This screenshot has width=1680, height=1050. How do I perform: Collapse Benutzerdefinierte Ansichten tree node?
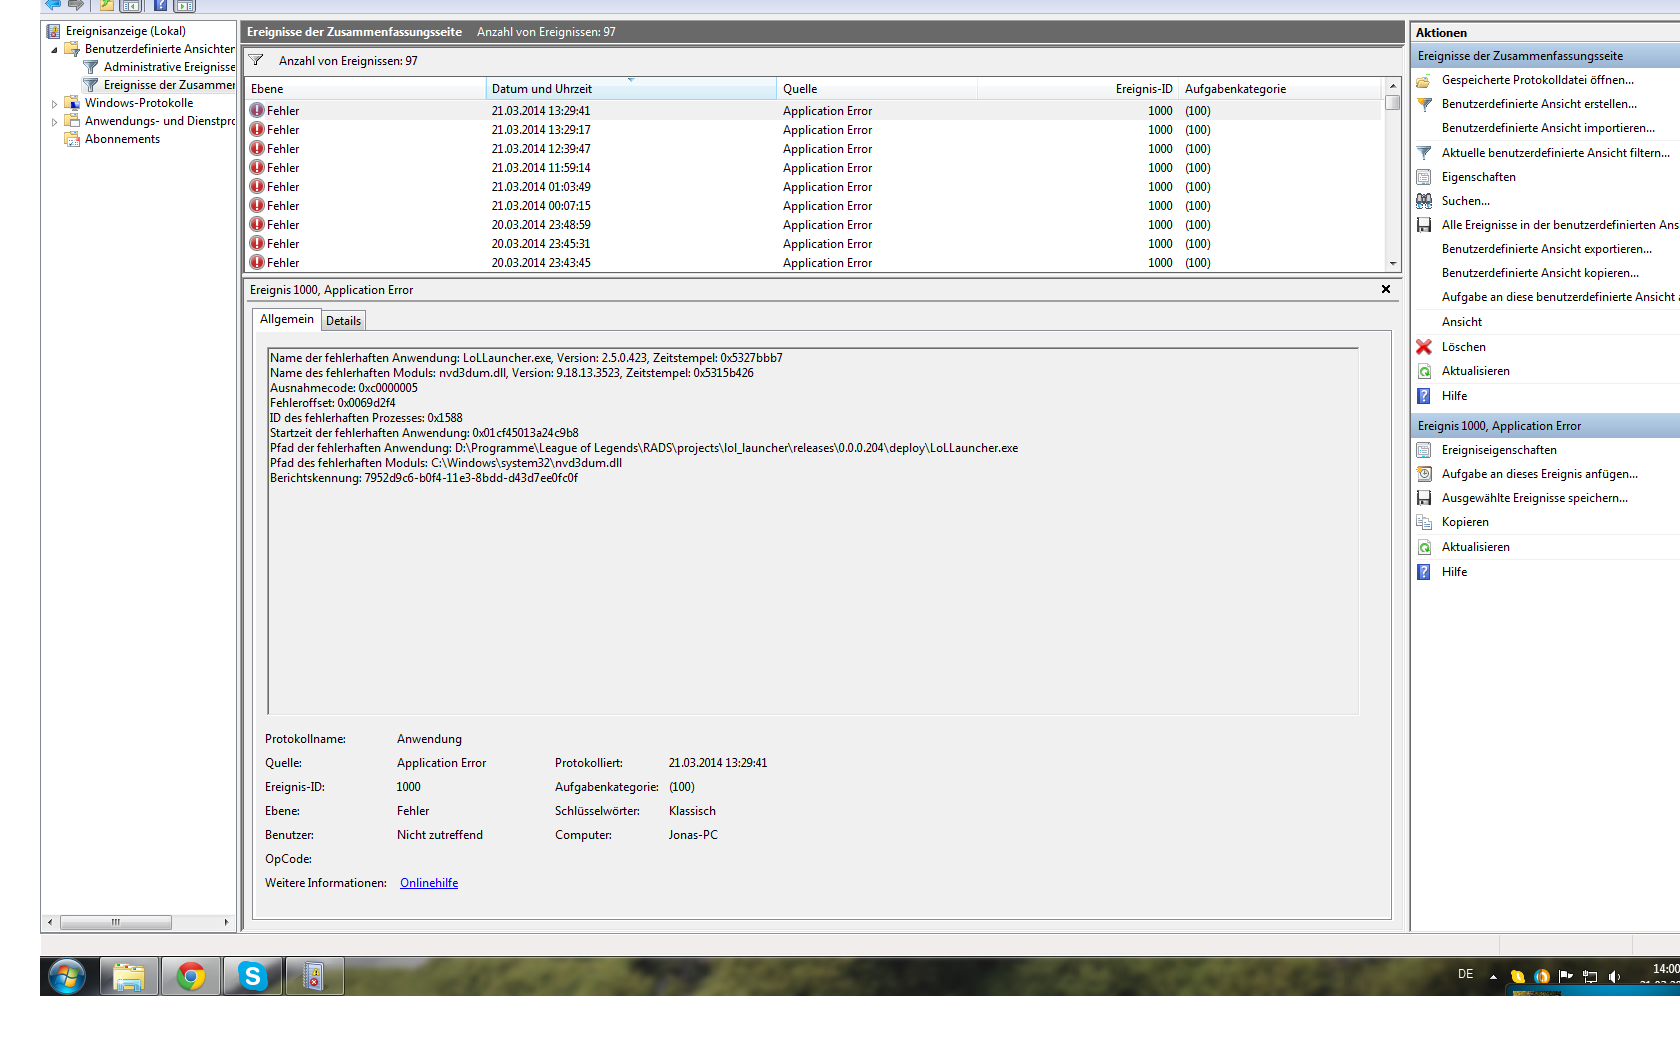pos(54,49)
